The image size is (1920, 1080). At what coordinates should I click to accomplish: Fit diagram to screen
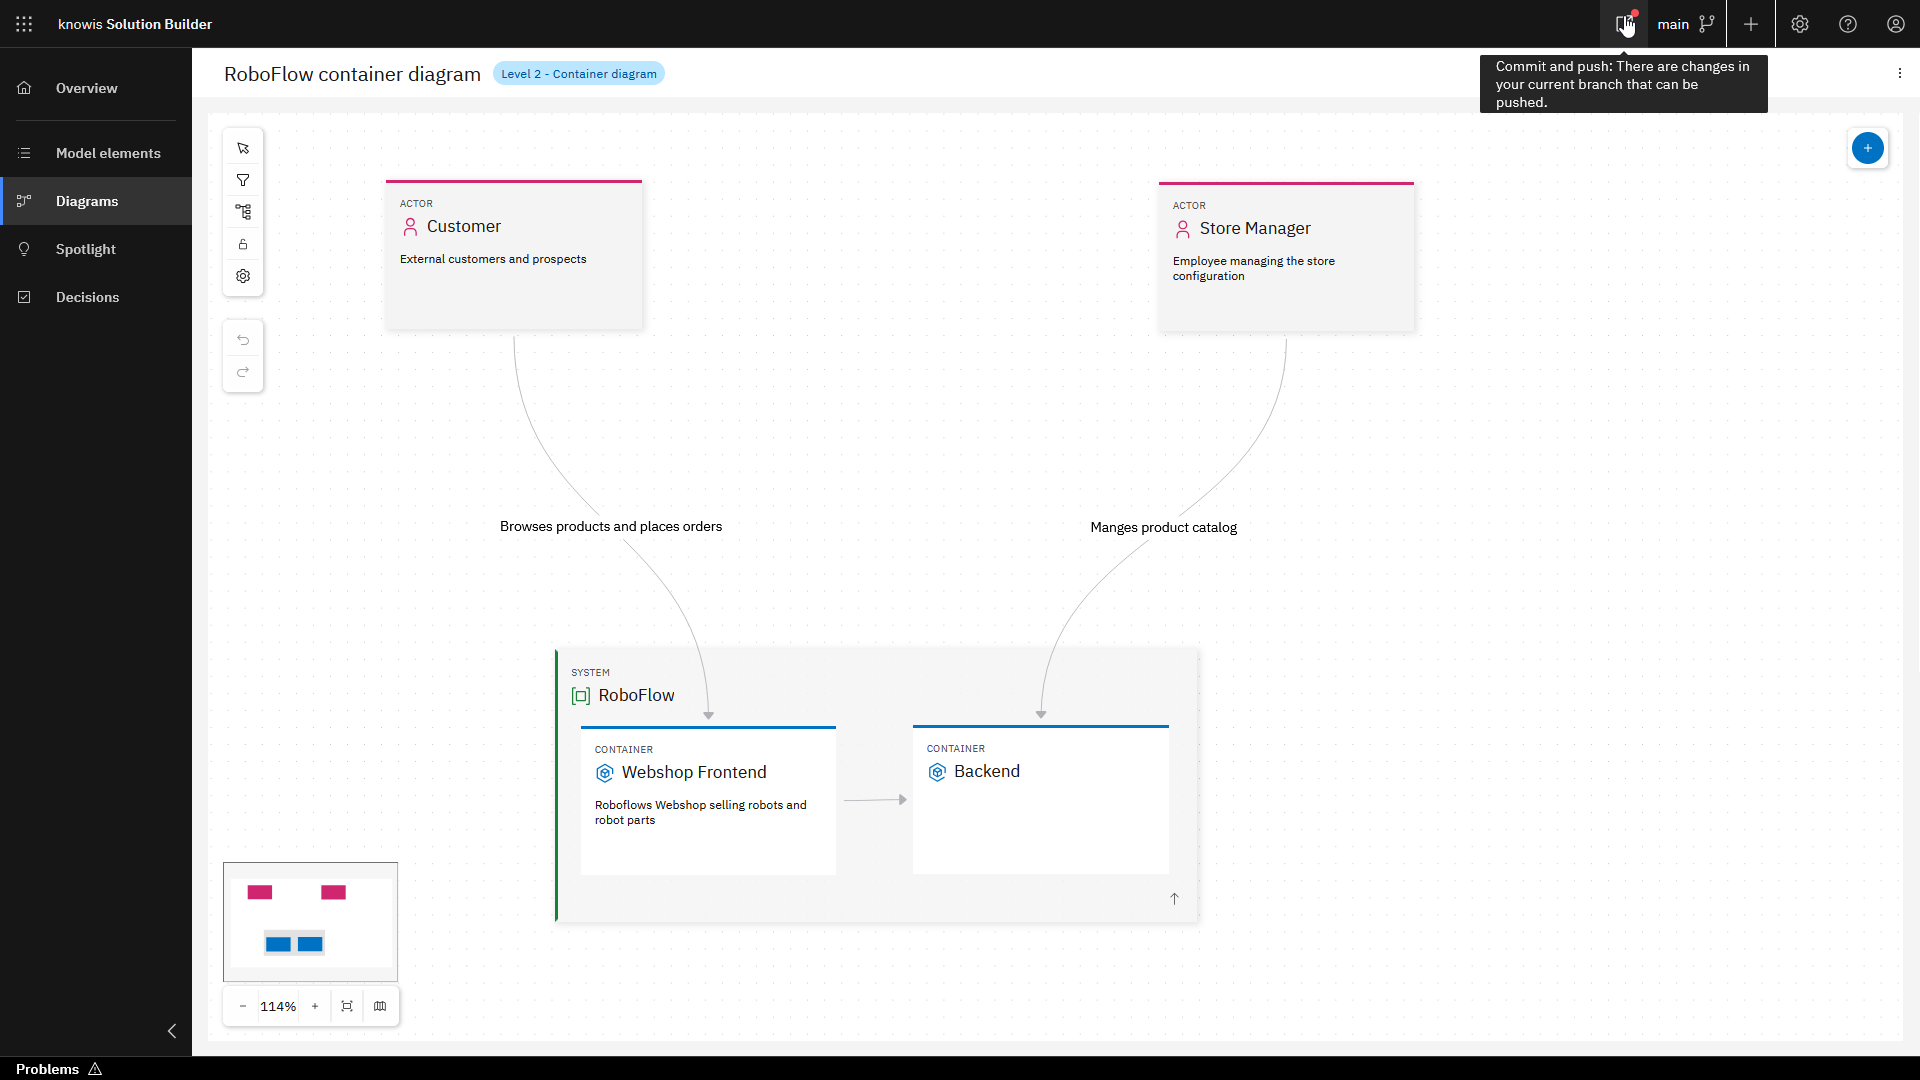coord(346,1006)
